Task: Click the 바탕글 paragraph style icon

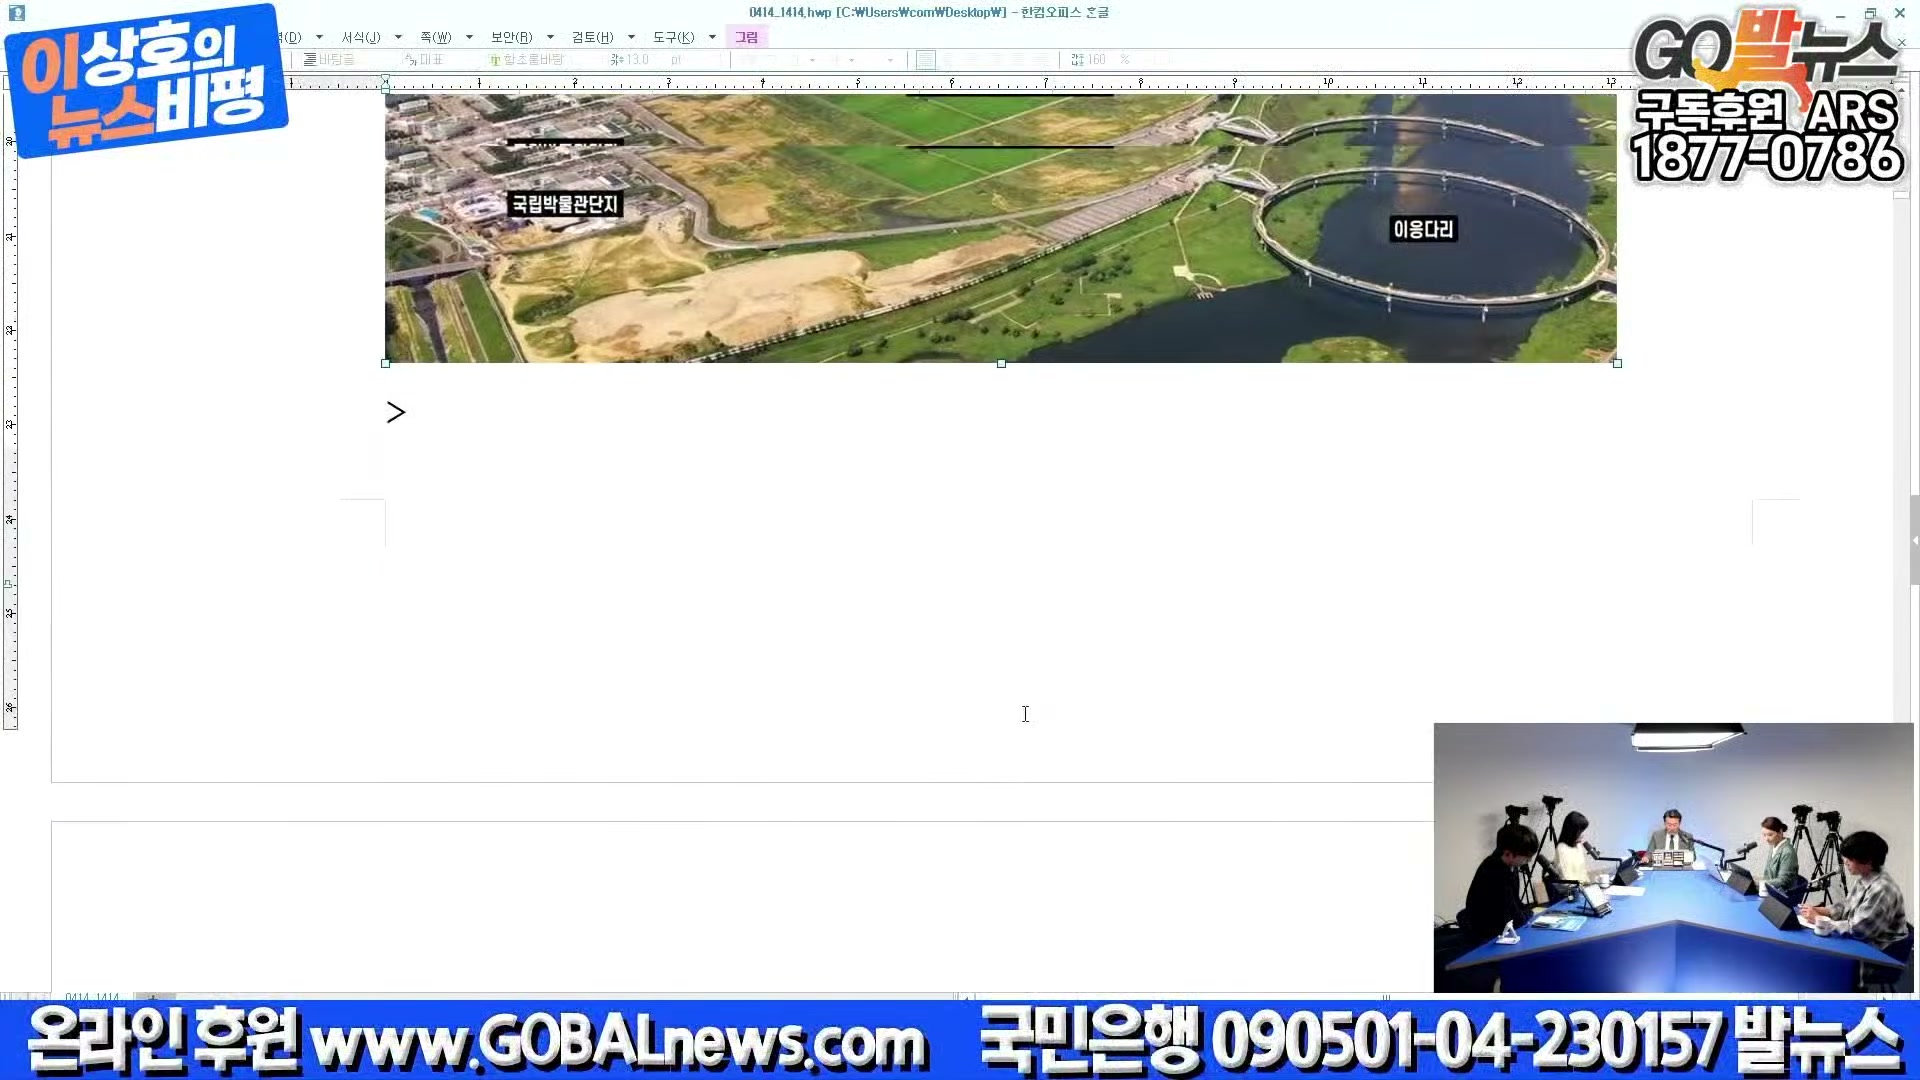Action: (311, 60)
